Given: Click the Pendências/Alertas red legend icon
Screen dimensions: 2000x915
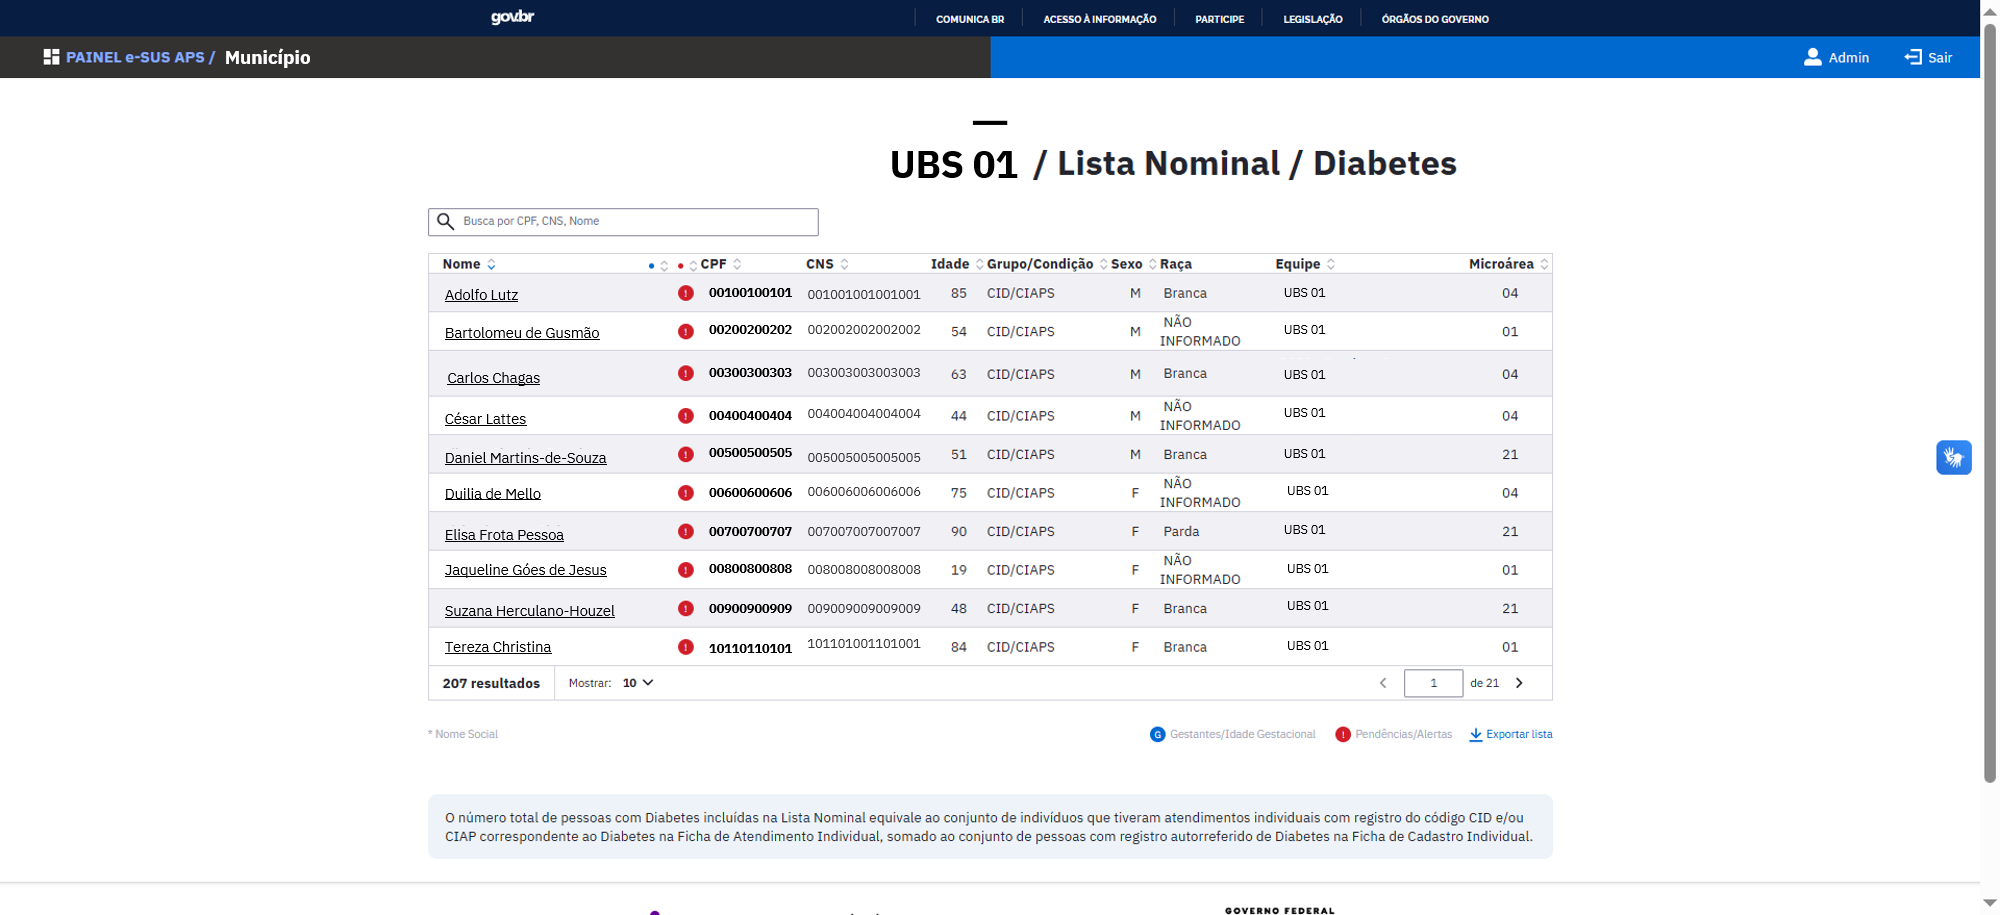Looking at the screenshot, I should [1343, 733].
